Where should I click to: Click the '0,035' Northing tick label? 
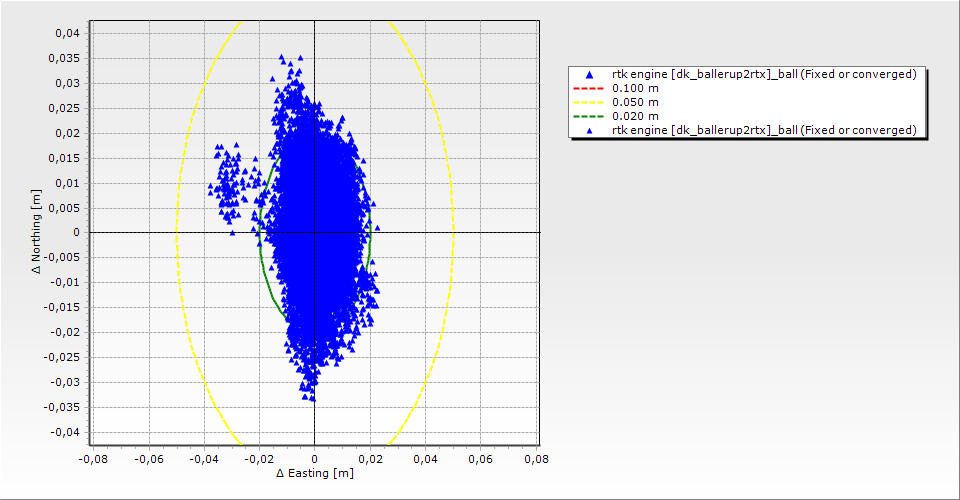[64, 58]
